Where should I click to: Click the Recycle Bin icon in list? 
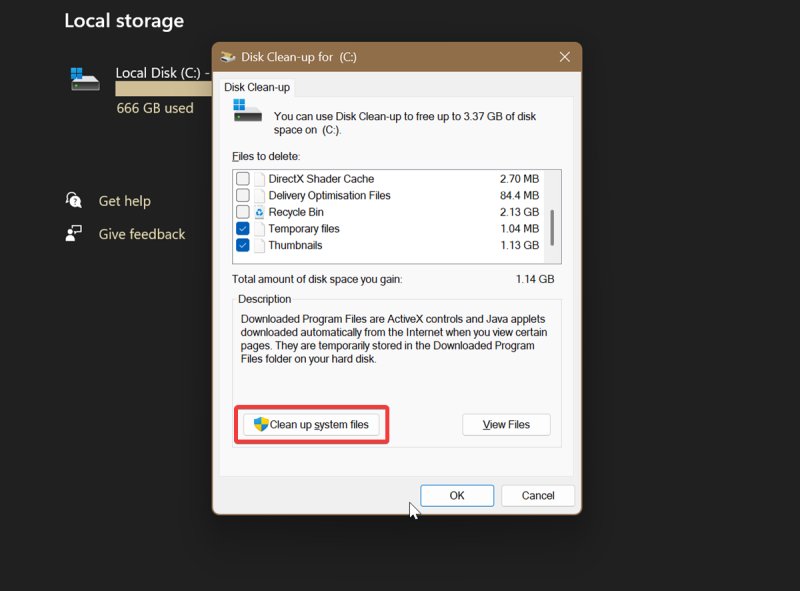pos(259,212)
